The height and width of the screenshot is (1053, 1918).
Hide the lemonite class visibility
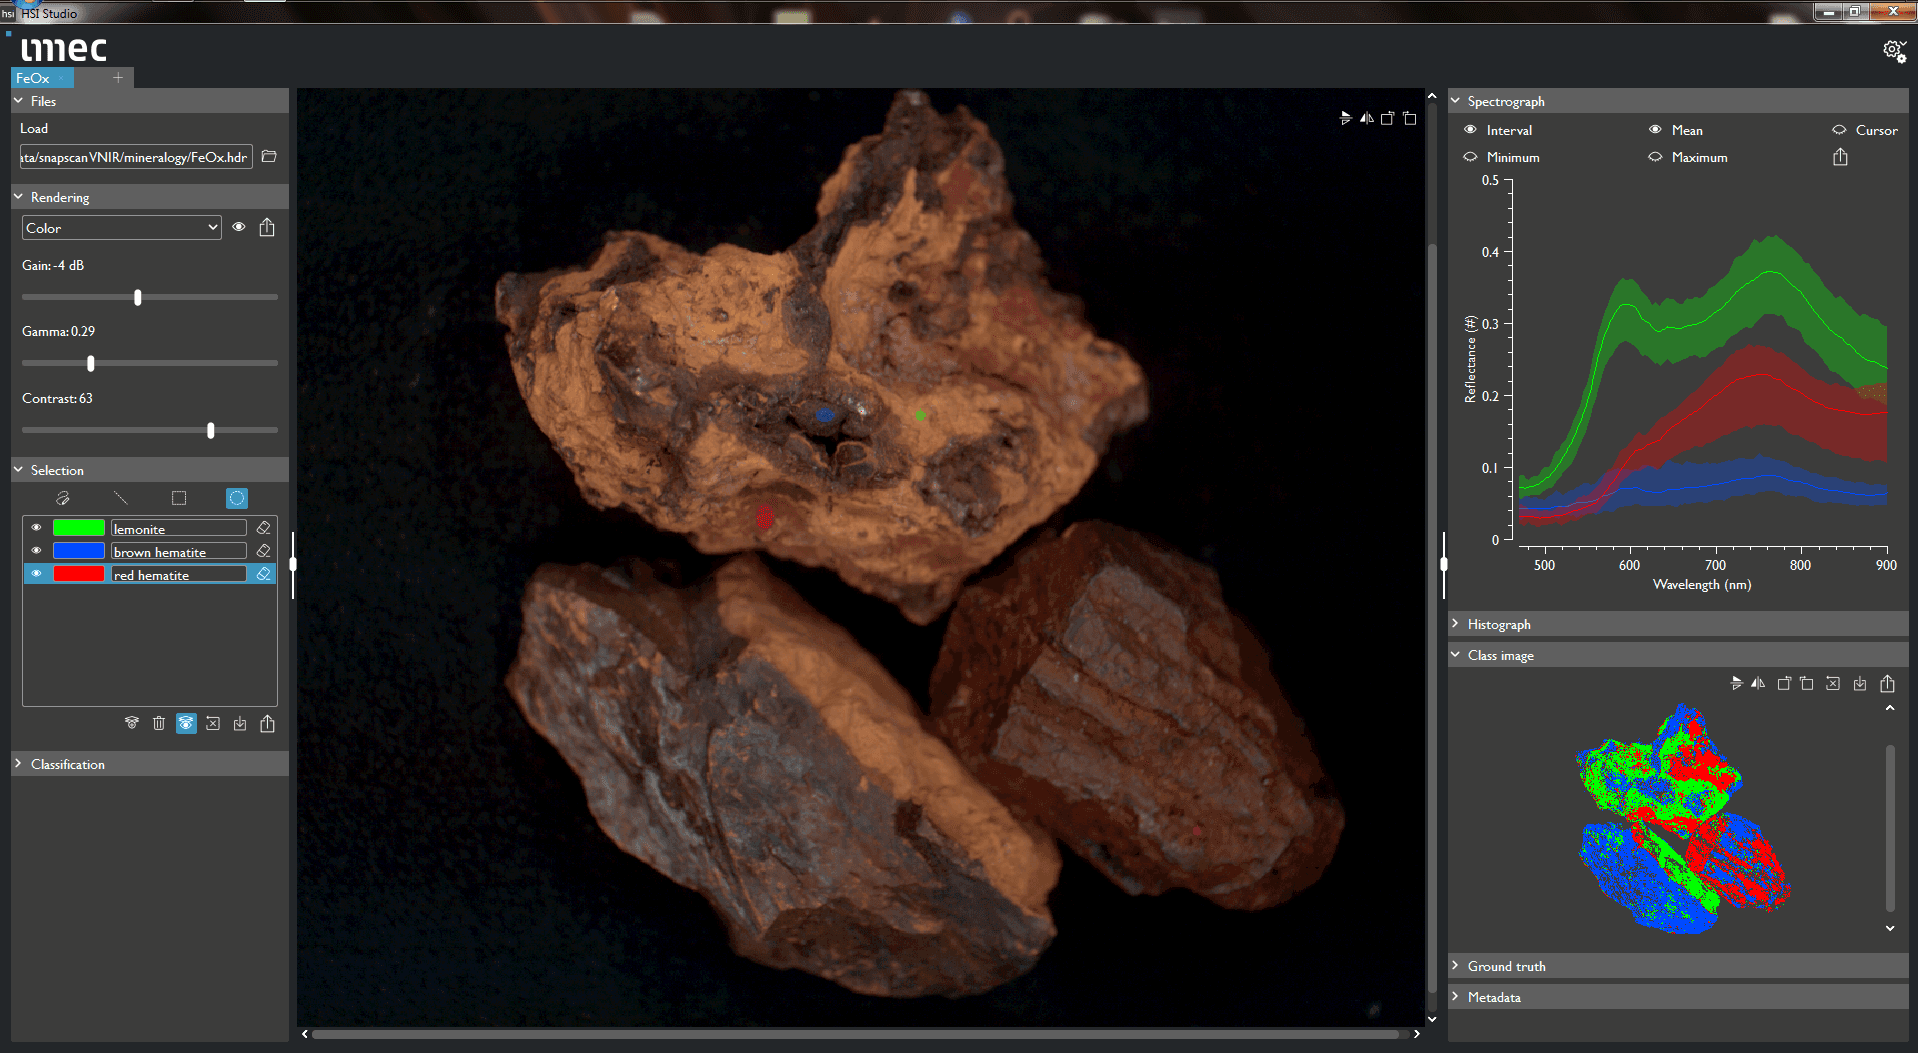tap(36, 527)
